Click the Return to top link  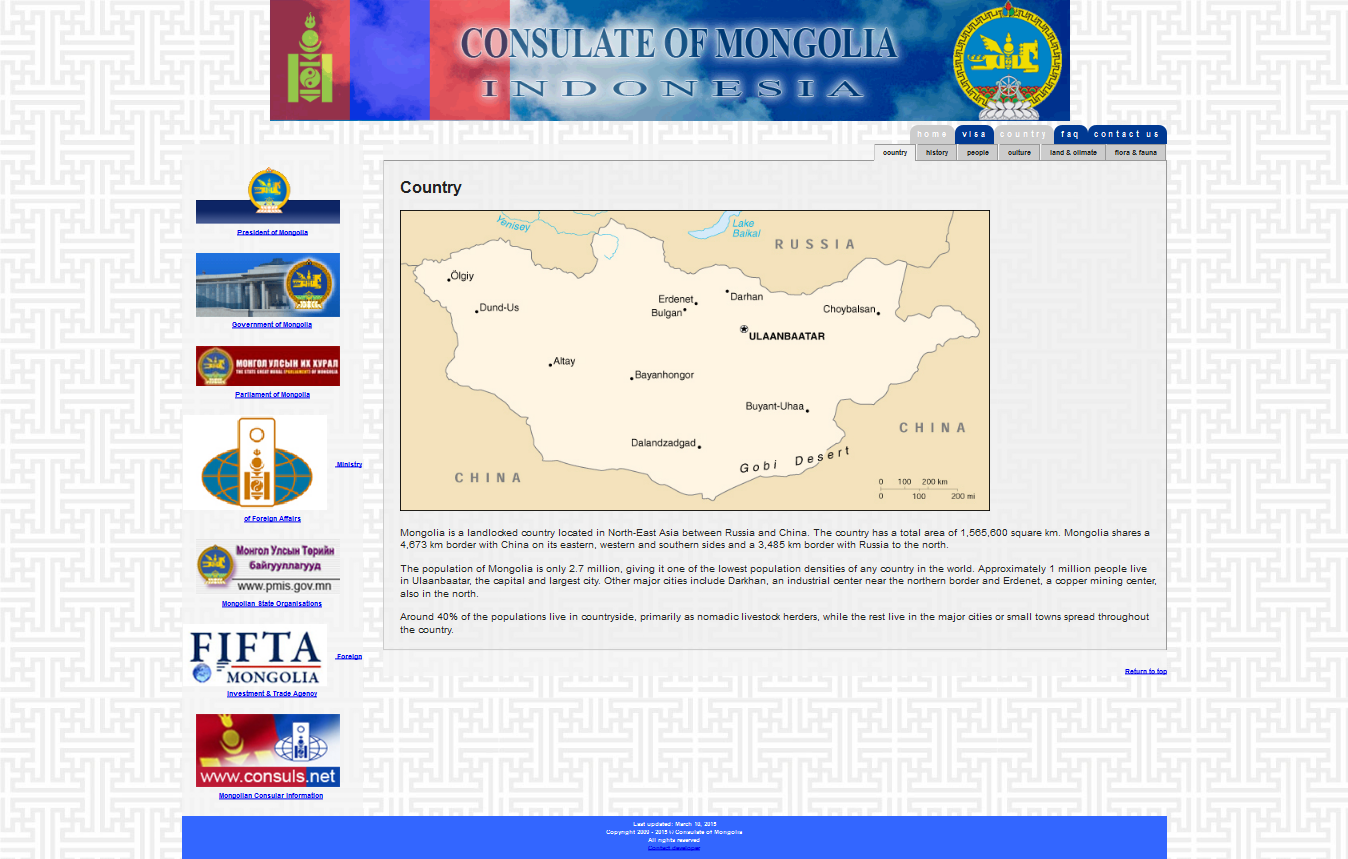click(1145, 671)
